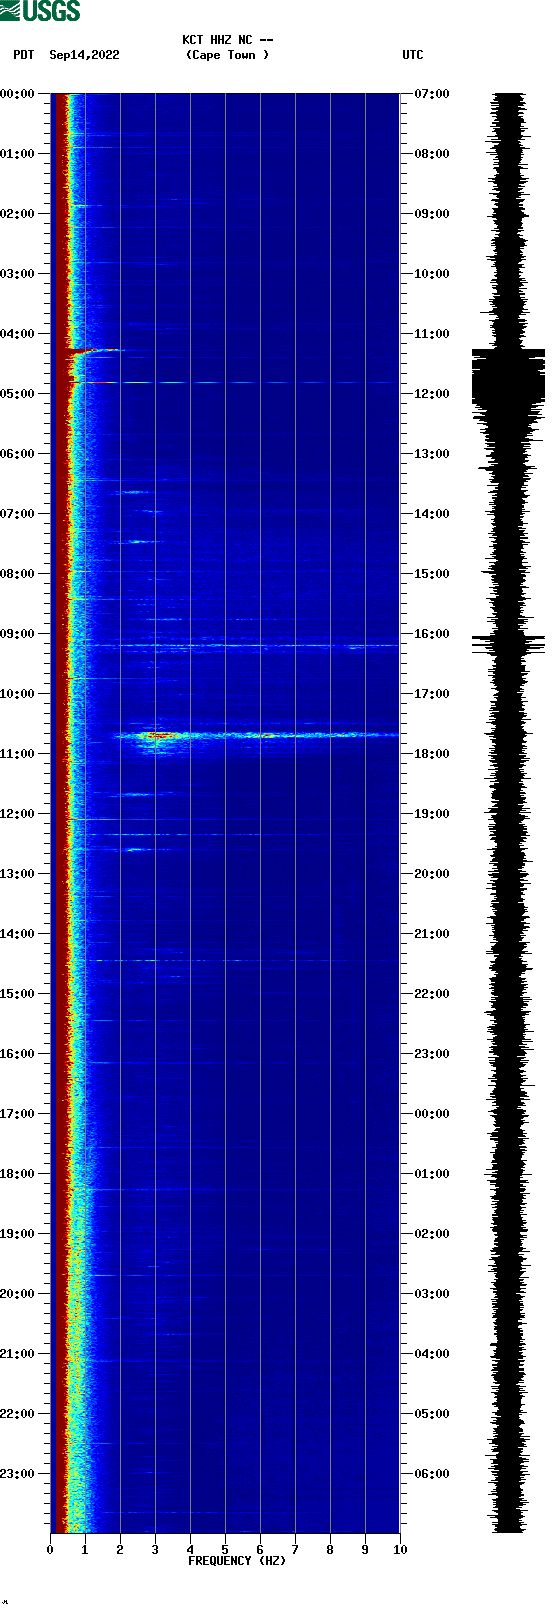Viewport: 552px width, 1613px height.
Task: Click the frequency axis tick '0'
Action: click(50, 1550)
